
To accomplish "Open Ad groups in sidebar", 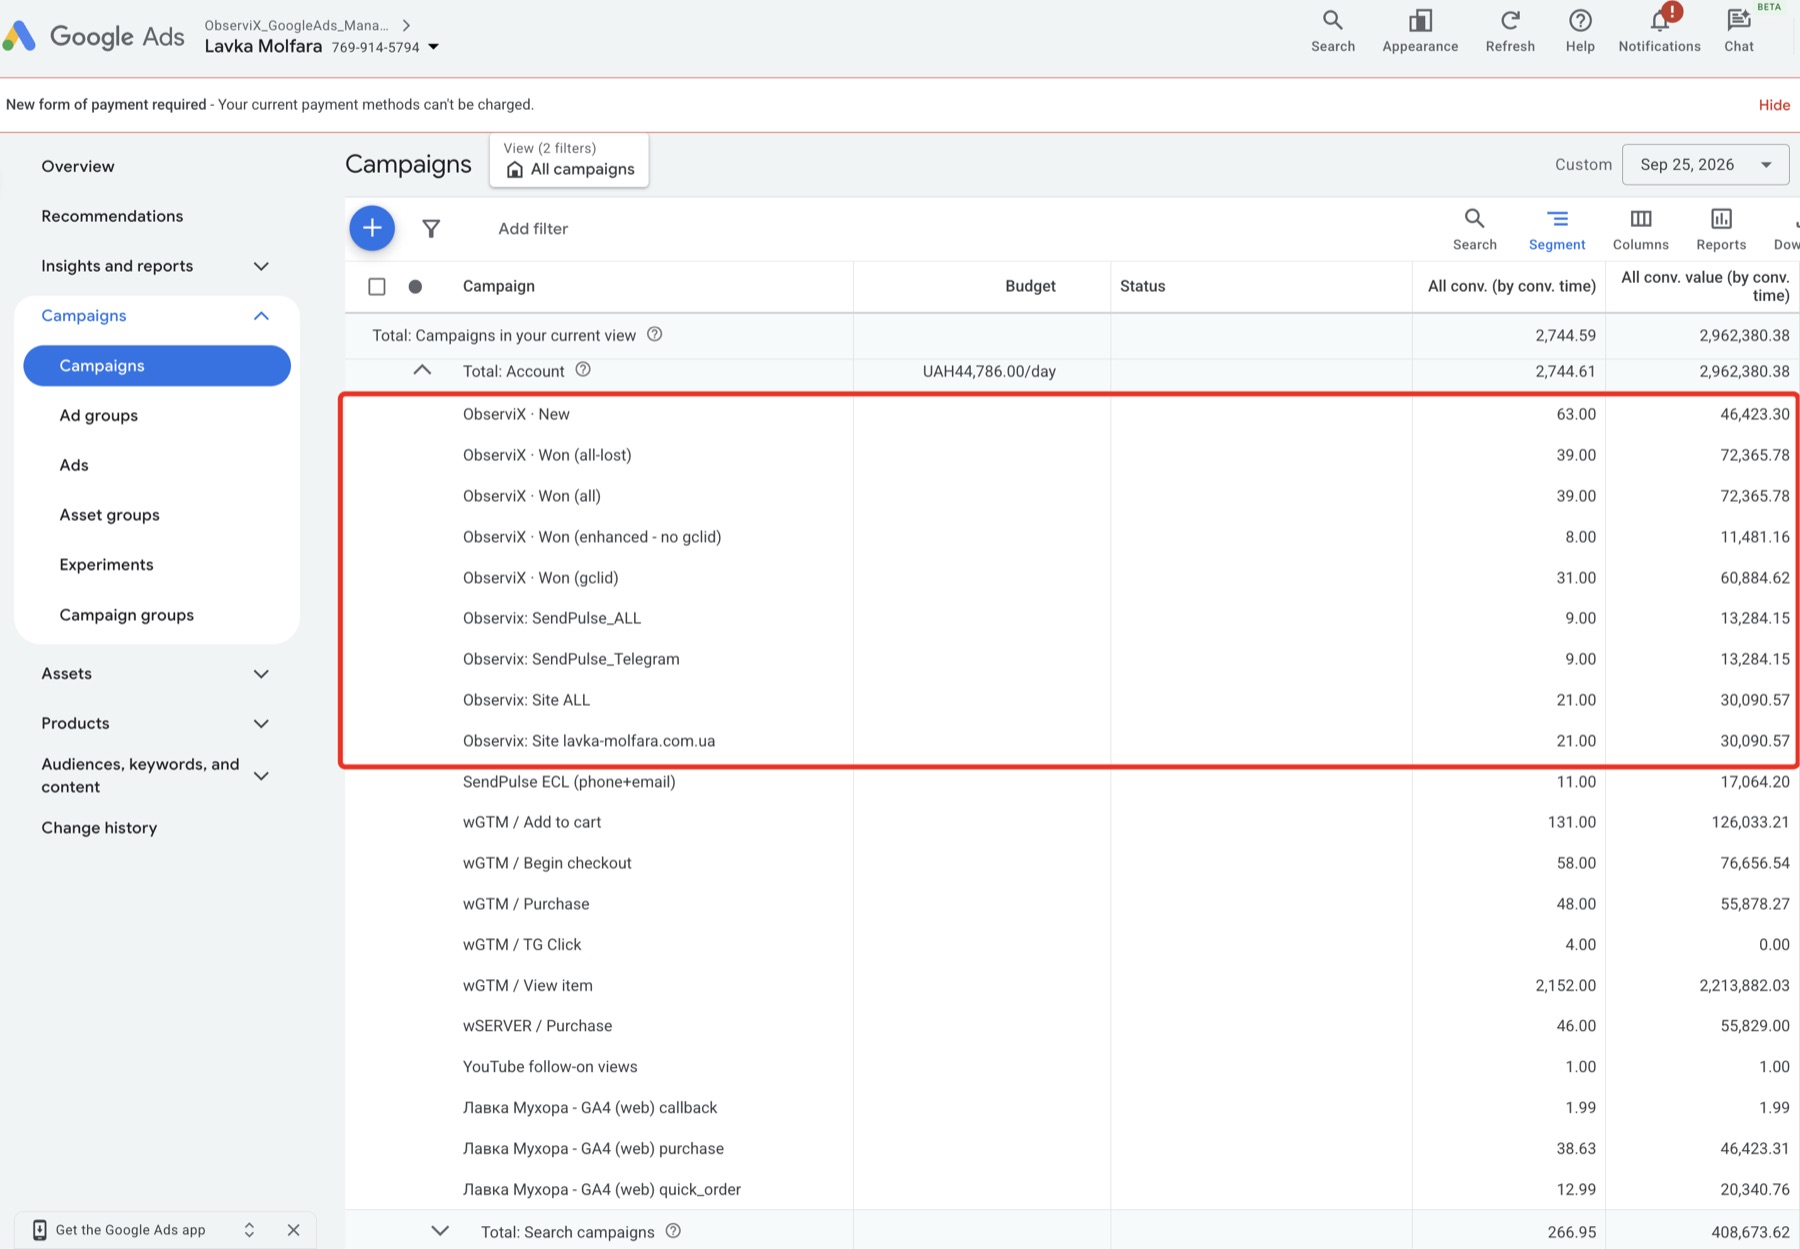I will [x=98, y=415].
